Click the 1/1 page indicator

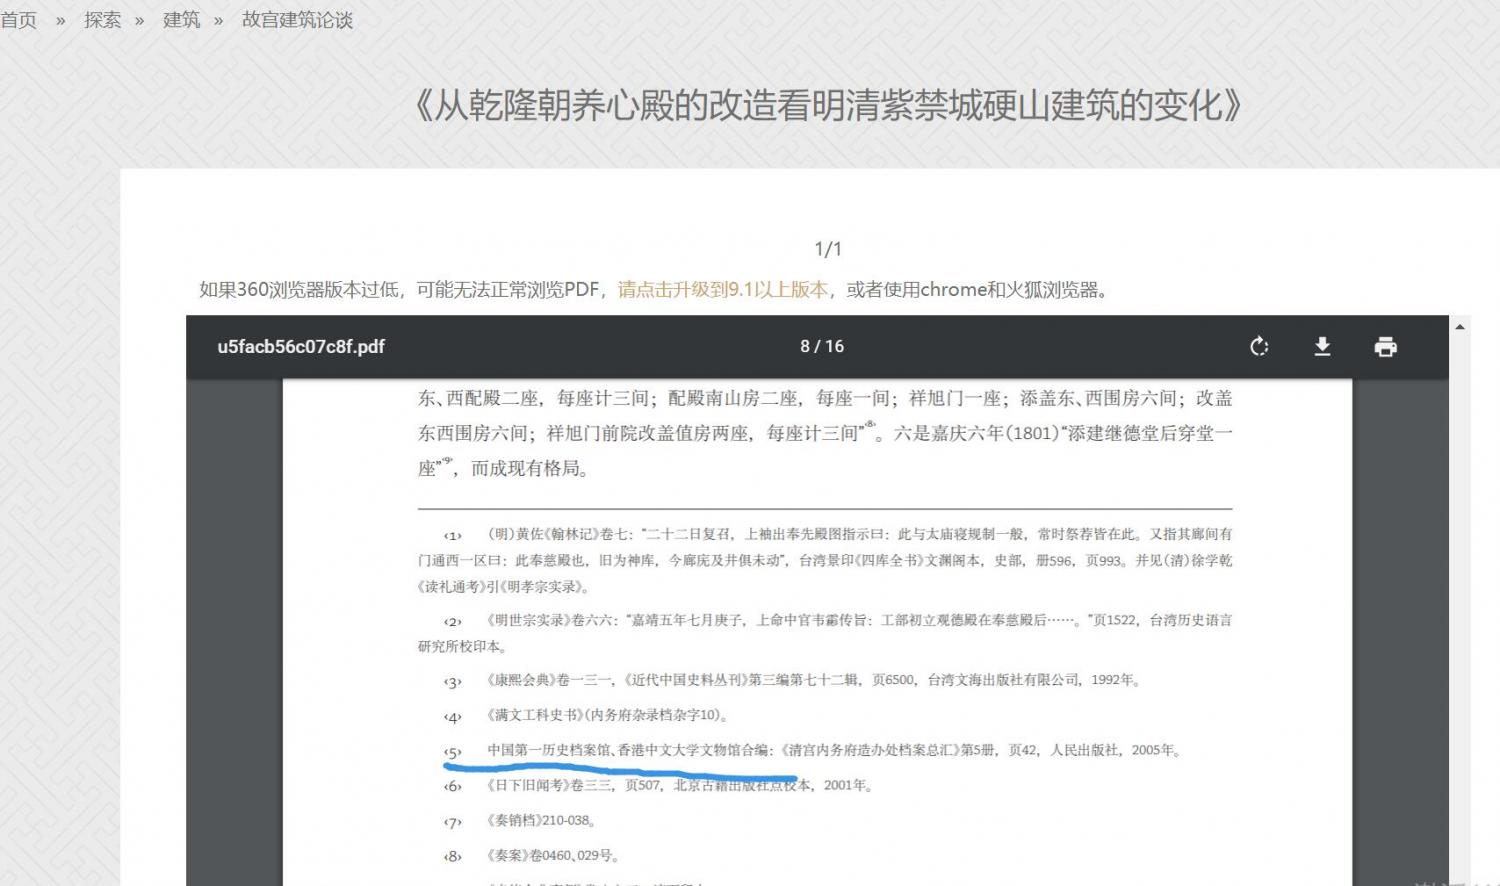pyautogui.click(x=828, y=249)
